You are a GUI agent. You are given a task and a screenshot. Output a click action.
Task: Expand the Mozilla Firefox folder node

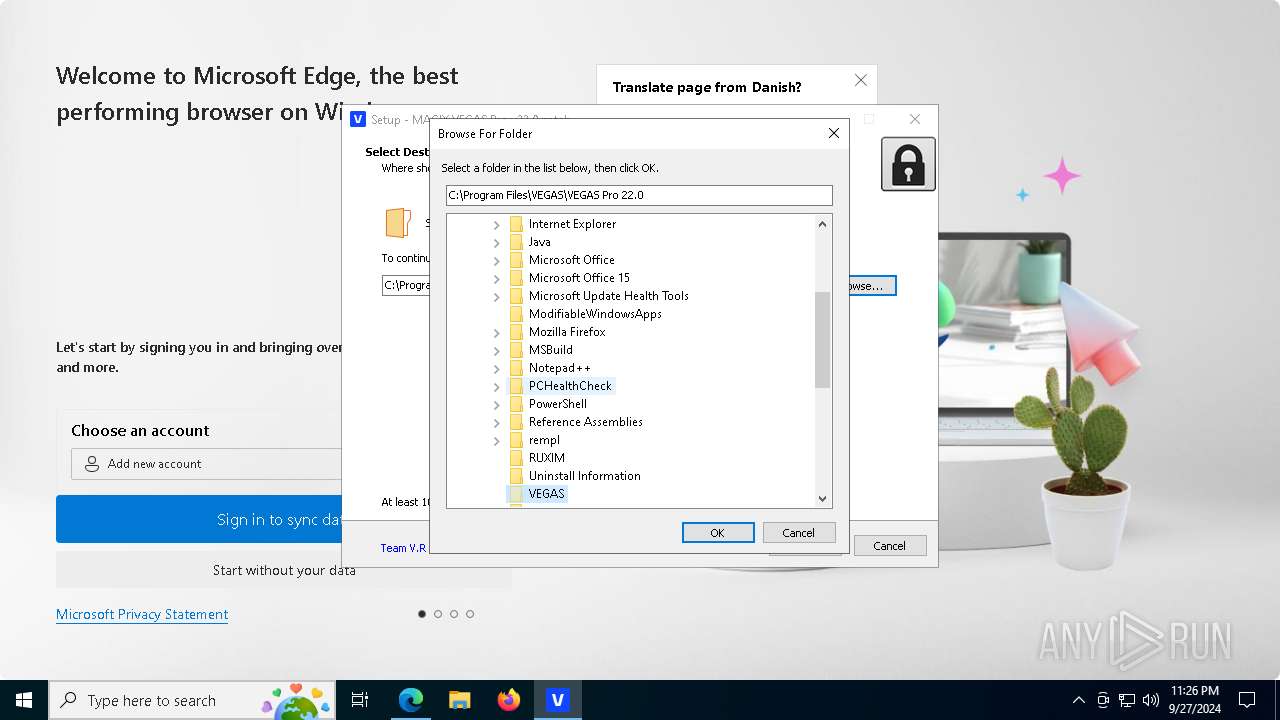pyautogui.click(x=496, y=332)
